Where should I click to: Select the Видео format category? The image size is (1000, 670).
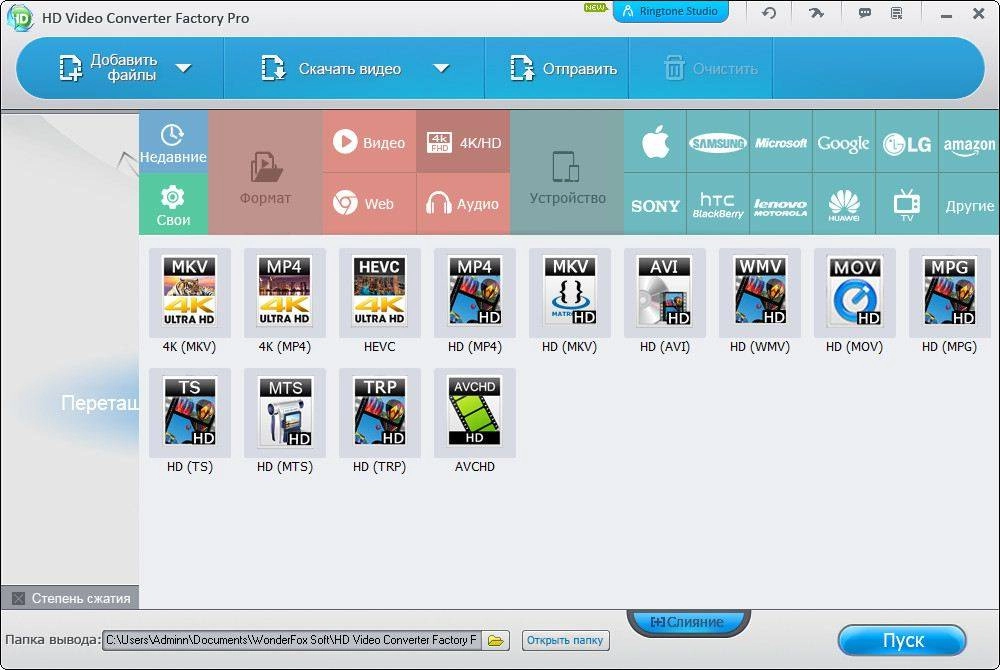coord(369,142)
